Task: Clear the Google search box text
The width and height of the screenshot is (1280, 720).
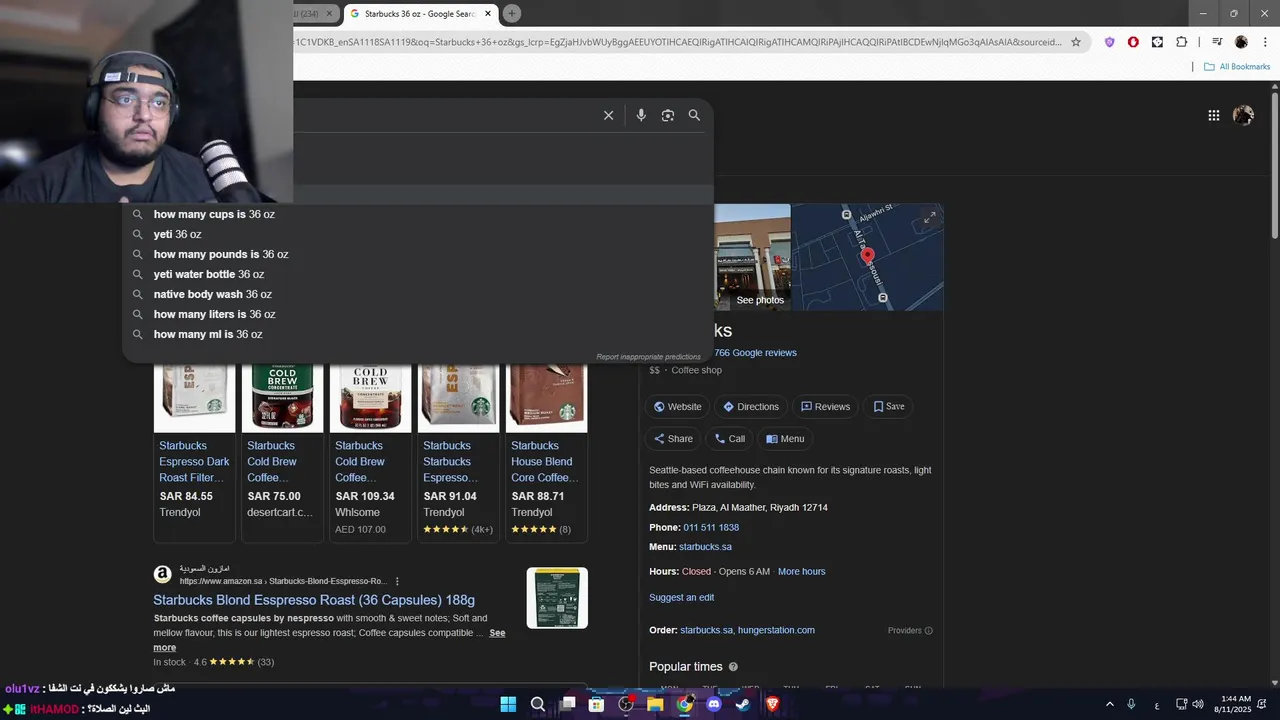Action: (x=608, y=115)
